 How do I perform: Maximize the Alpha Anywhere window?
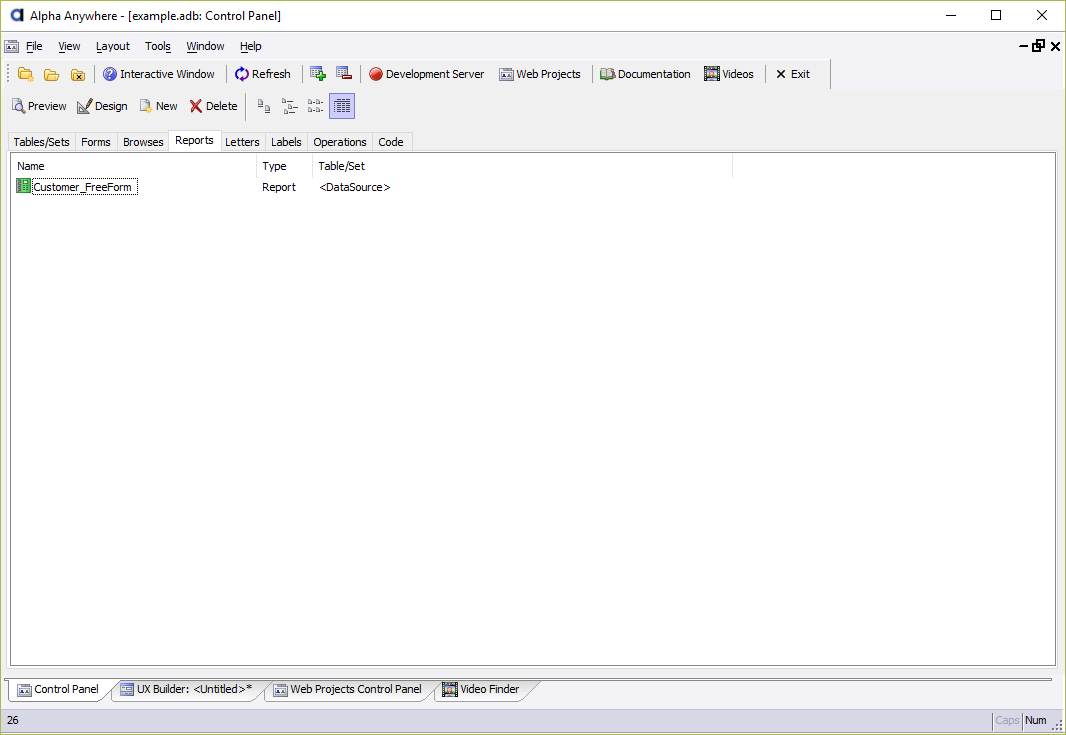tap(996, 15)
